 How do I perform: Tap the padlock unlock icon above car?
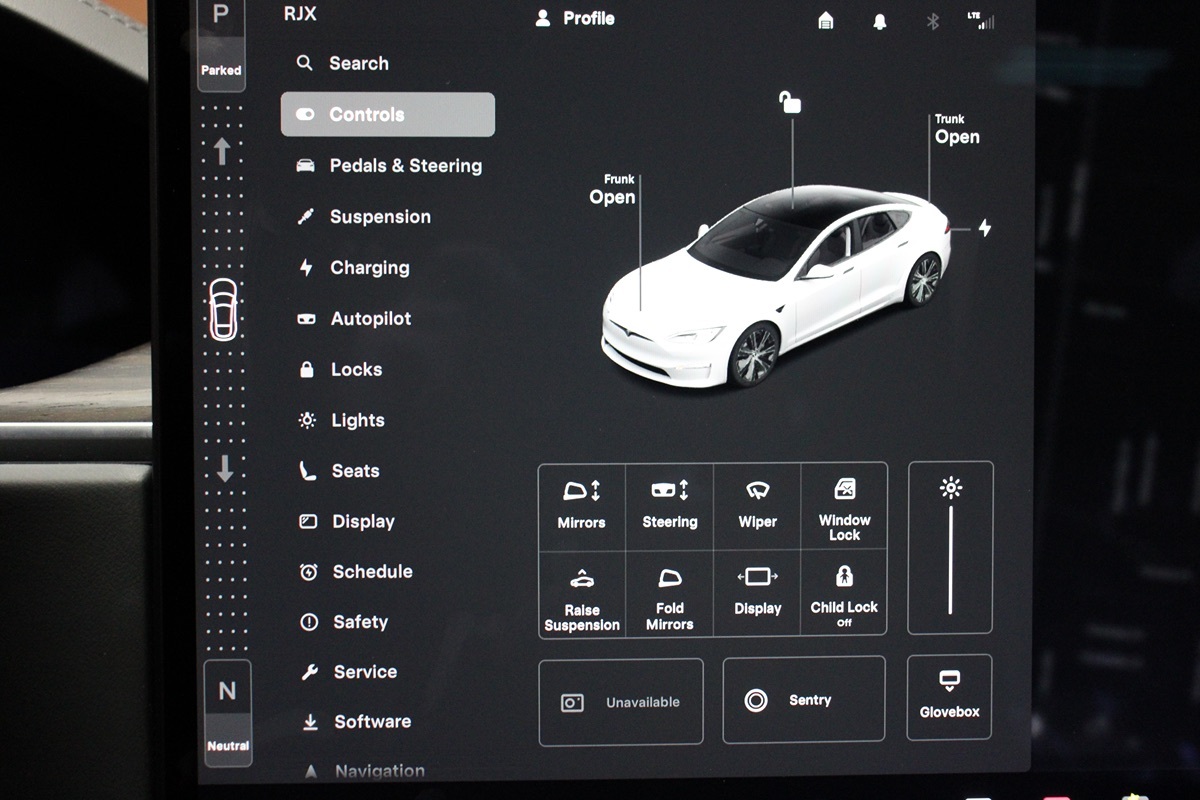[x=791, y=103]
